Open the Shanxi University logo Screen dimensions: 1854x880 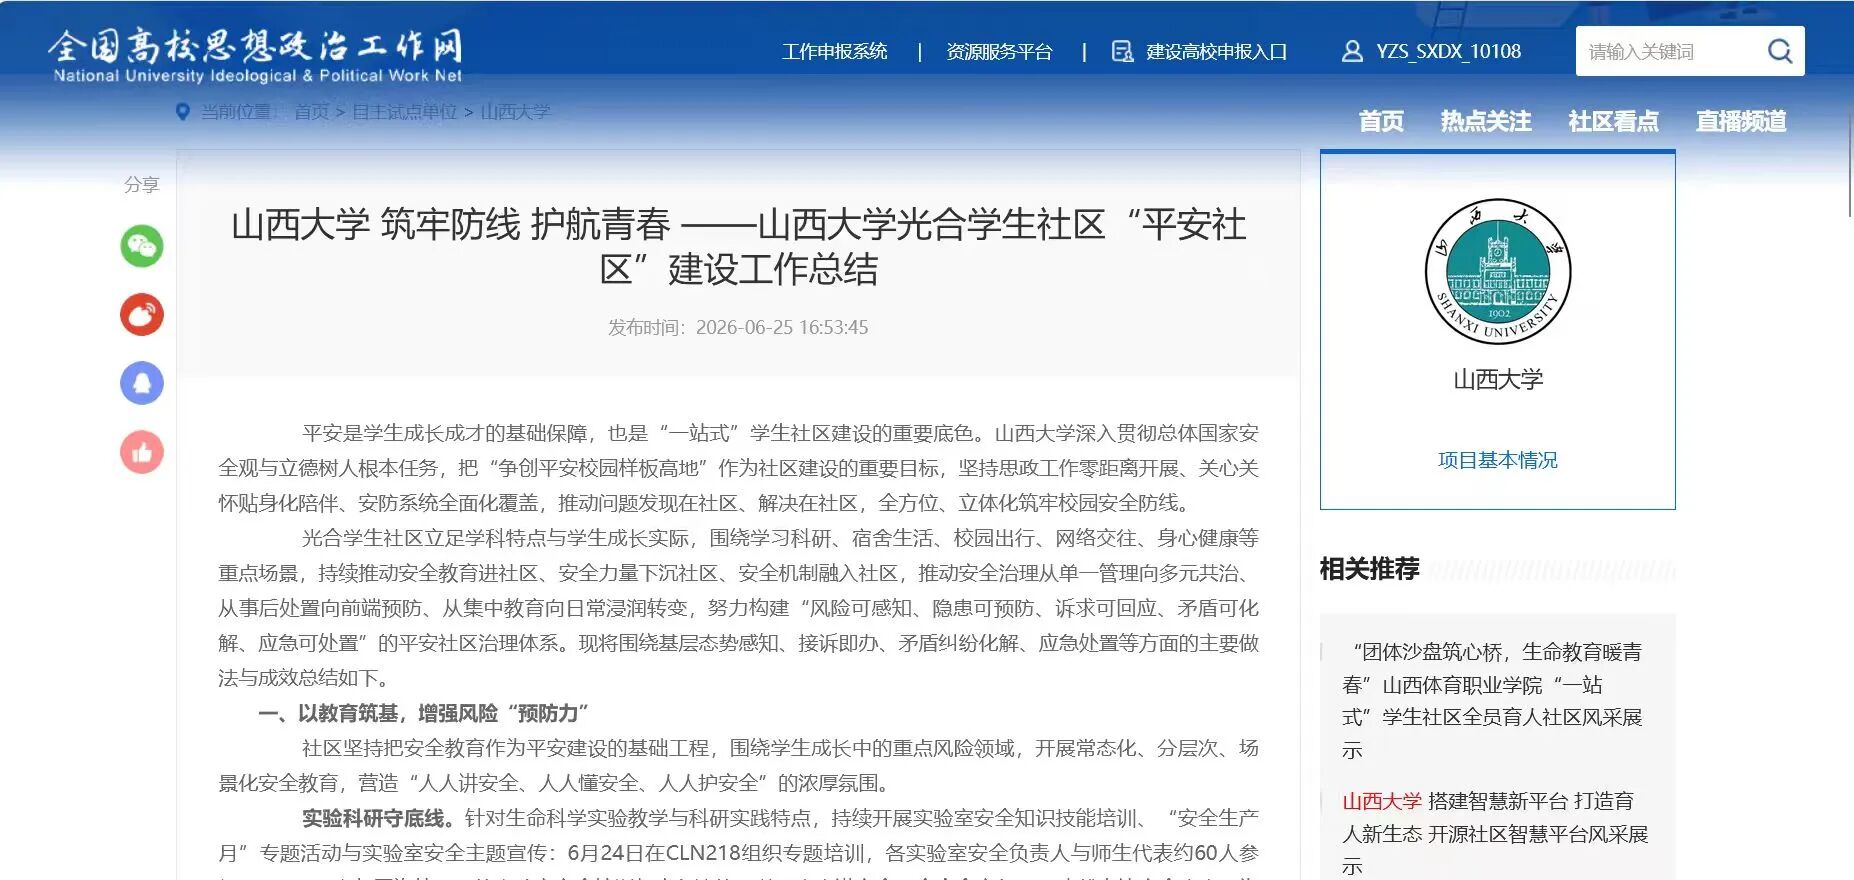click(1497, 272)
